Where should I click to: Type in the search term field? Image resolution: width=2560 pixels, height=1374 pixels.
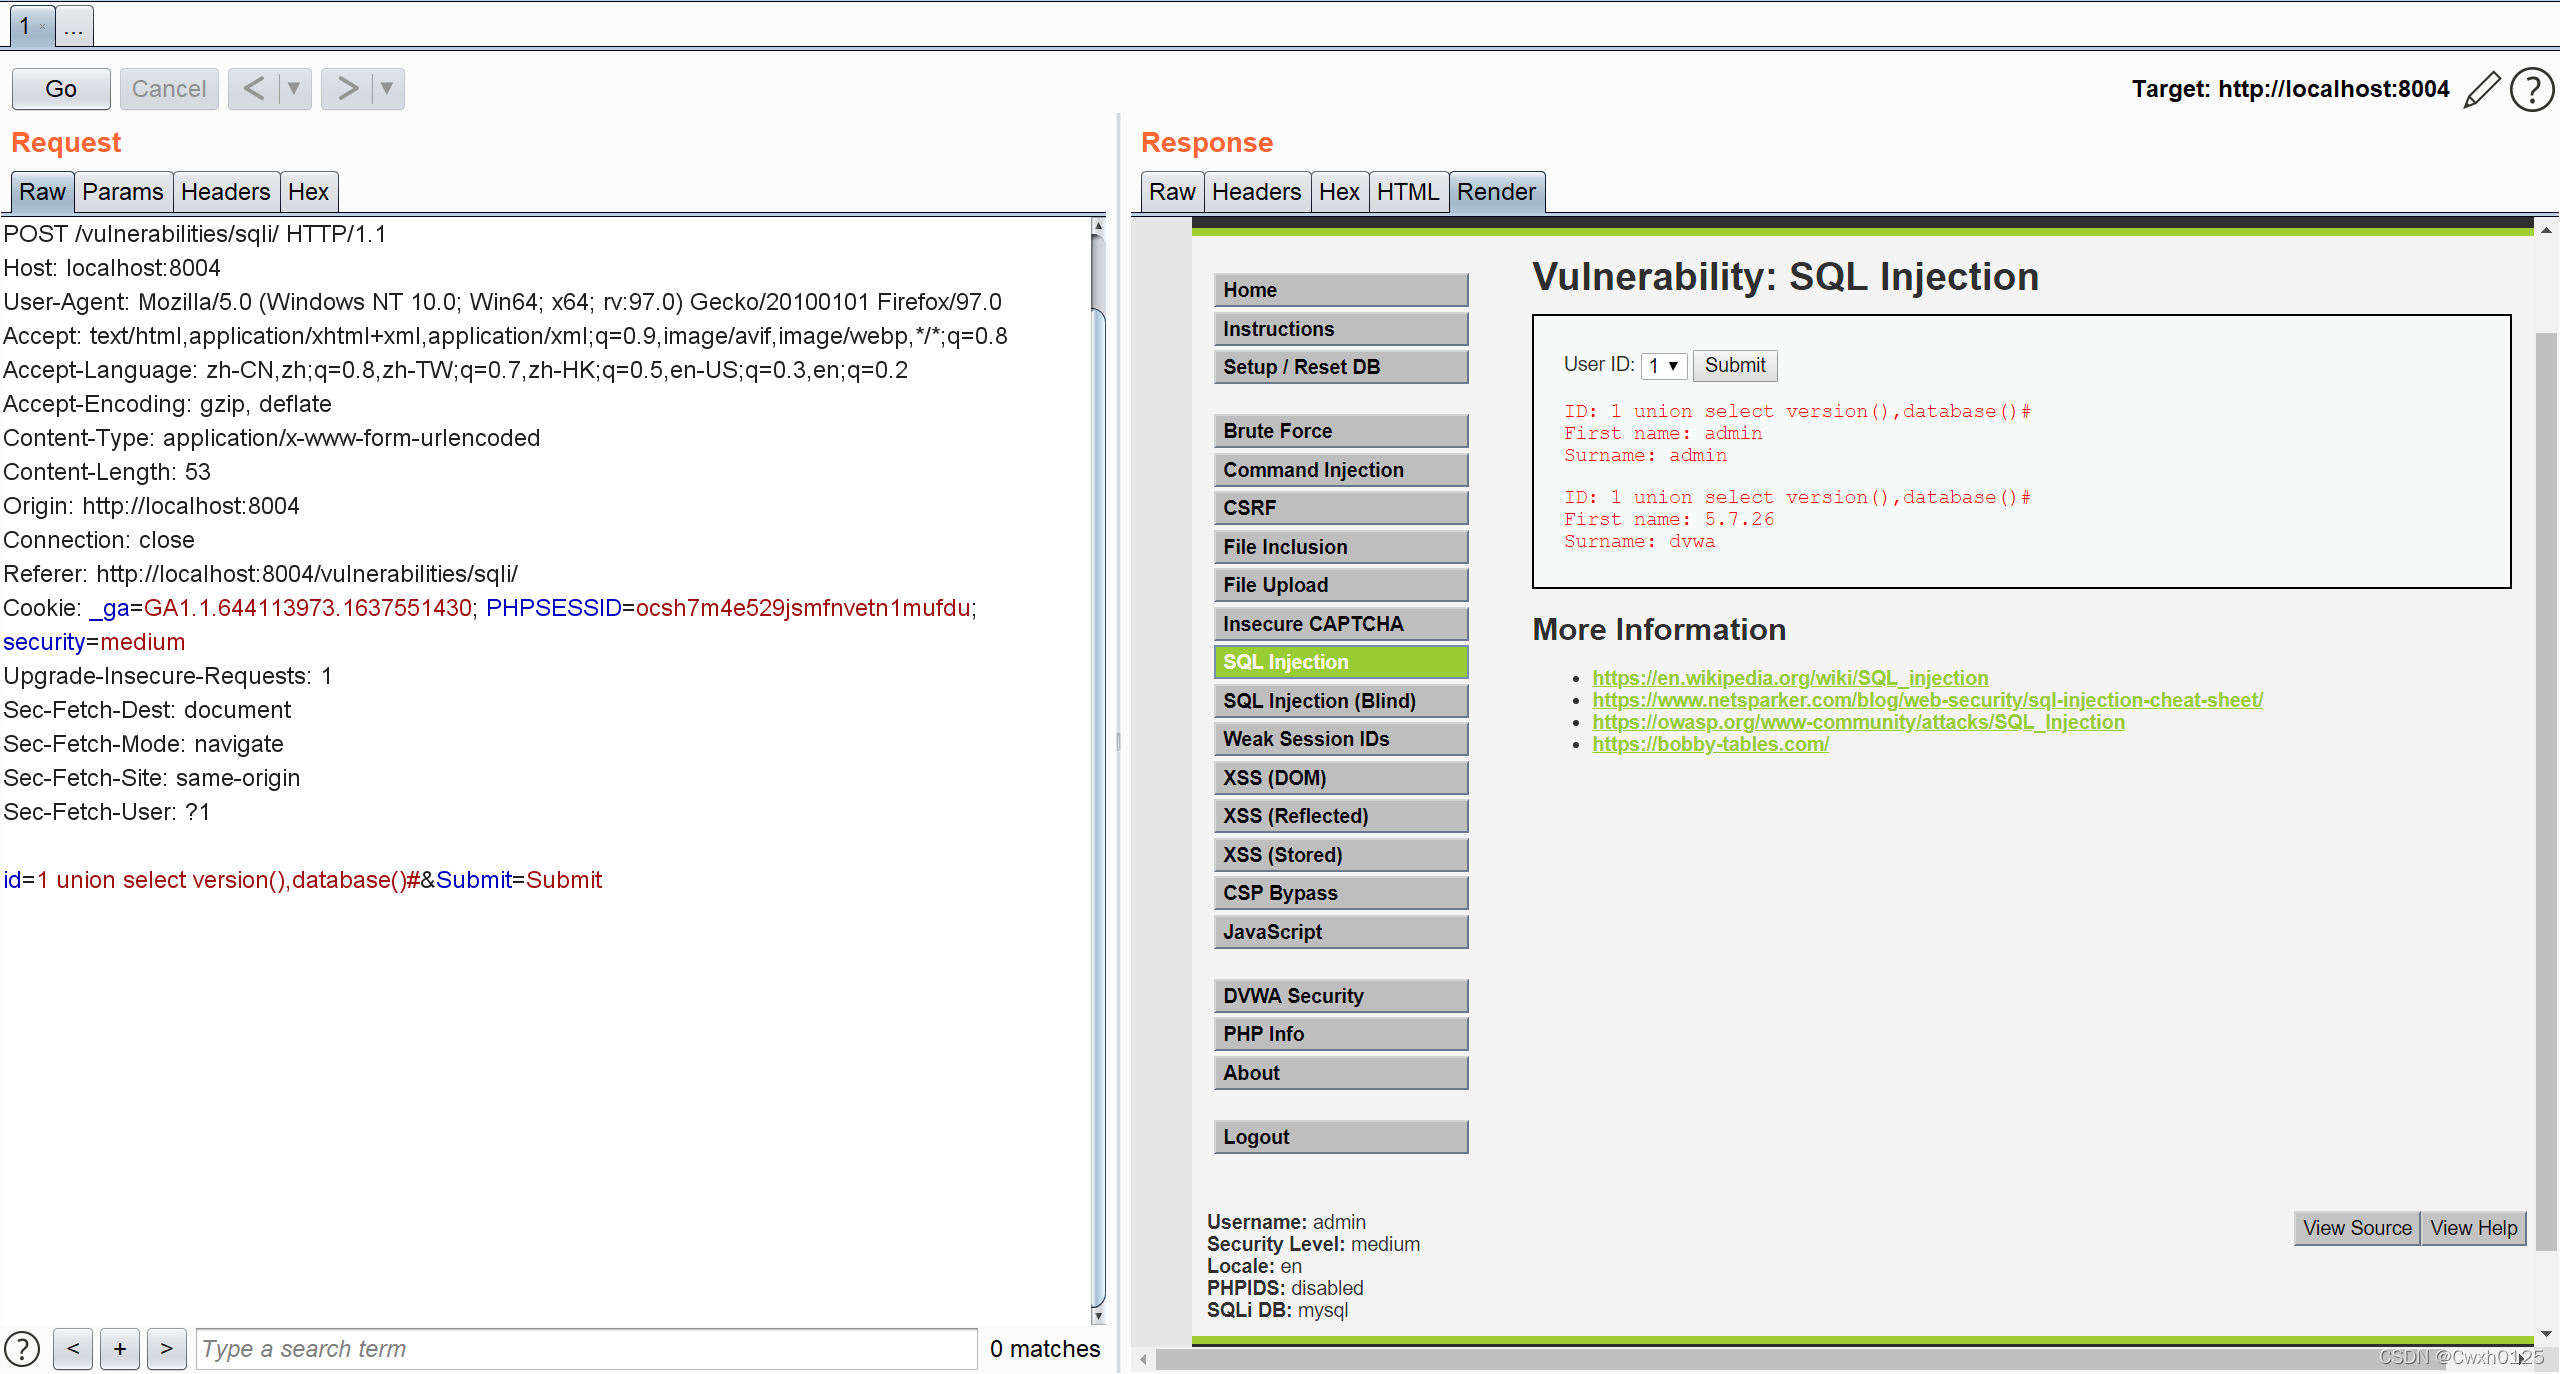coord(586,1349)
